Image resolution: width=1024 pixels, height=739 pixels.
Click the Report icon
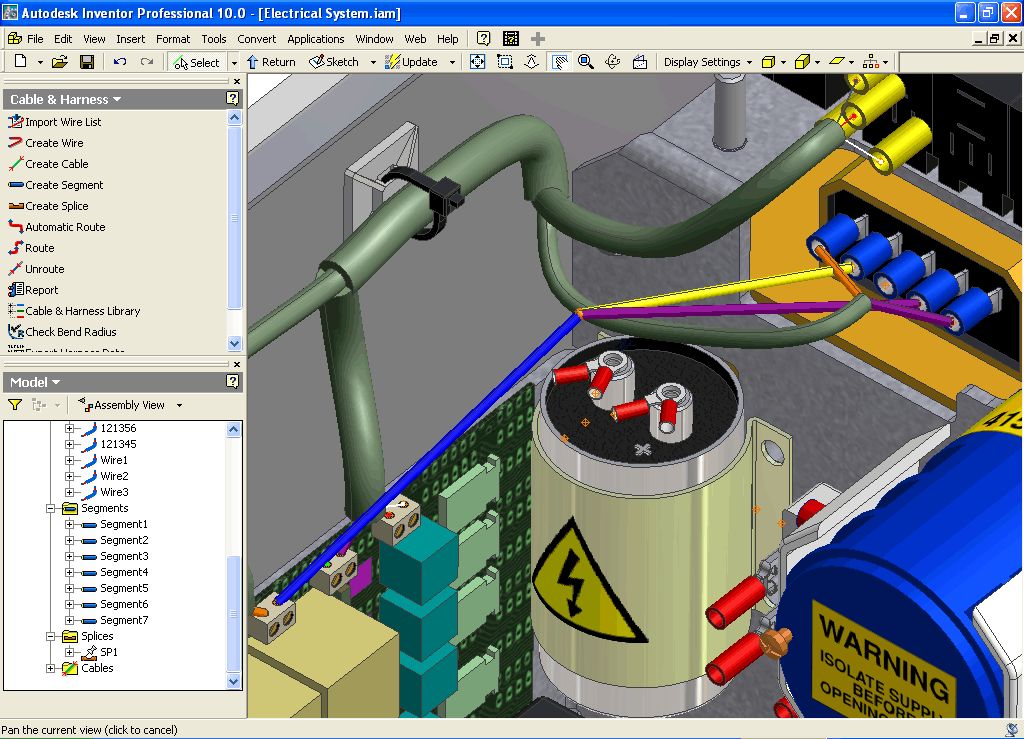16,289
